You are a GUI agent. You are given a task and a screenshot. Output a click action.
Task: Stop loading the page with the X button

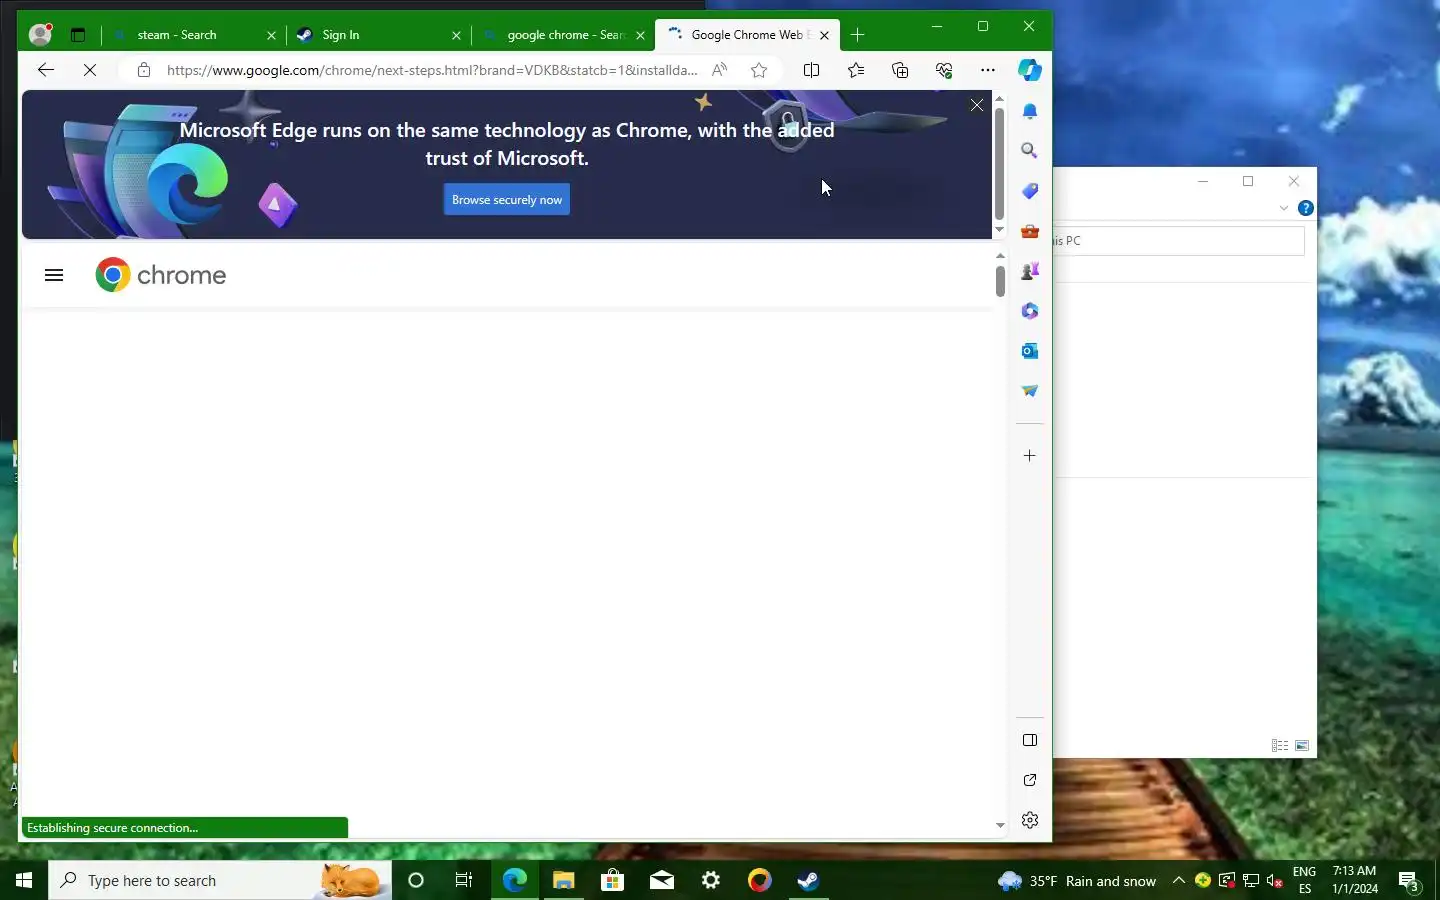click(90, 70)
